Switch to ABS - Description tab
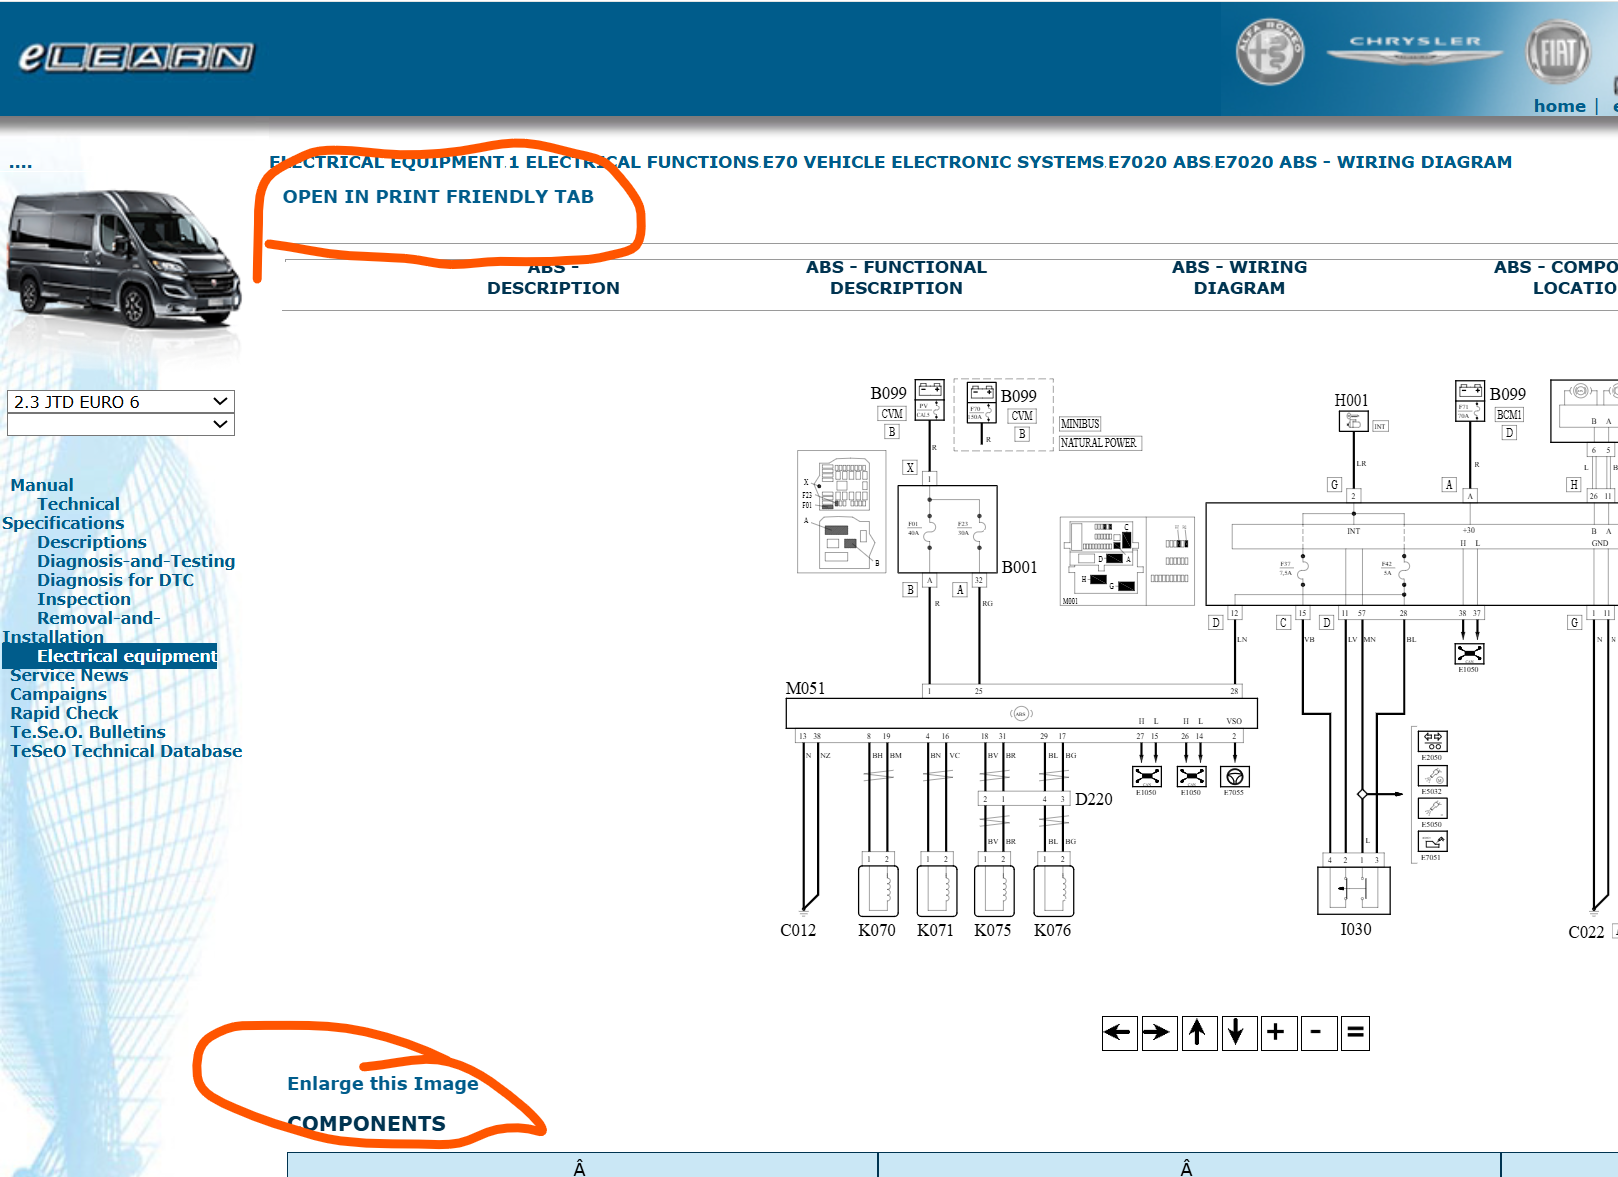1618x1177 pixels. [553, 278]
